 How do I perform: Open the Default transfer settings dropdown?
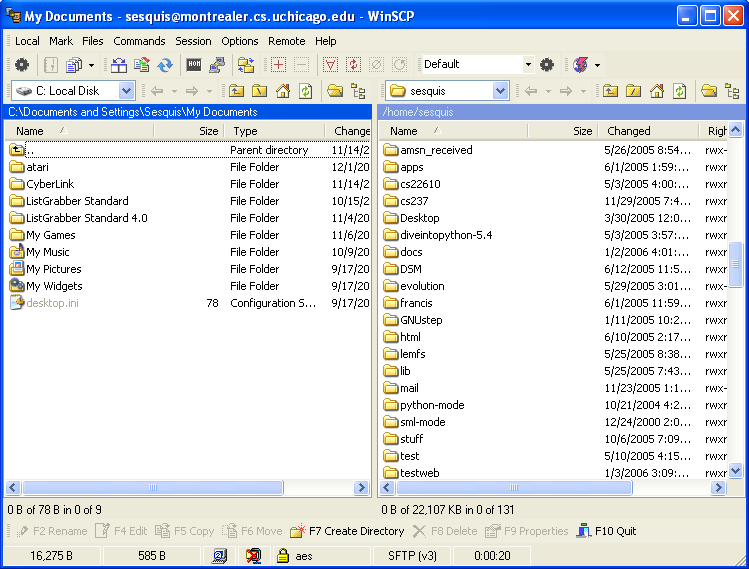[x=528, y=65]
